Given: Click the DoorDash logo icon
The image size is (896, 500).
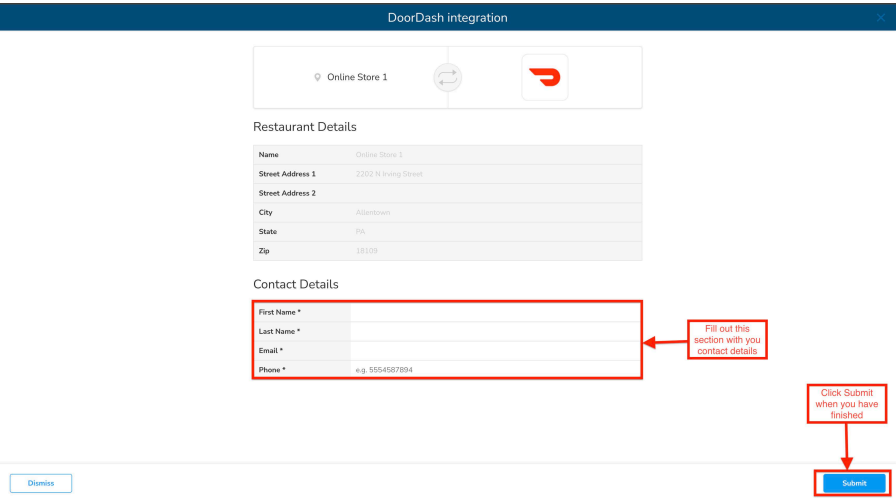Looking at the screenshot, I should click(x=545, y=77).
